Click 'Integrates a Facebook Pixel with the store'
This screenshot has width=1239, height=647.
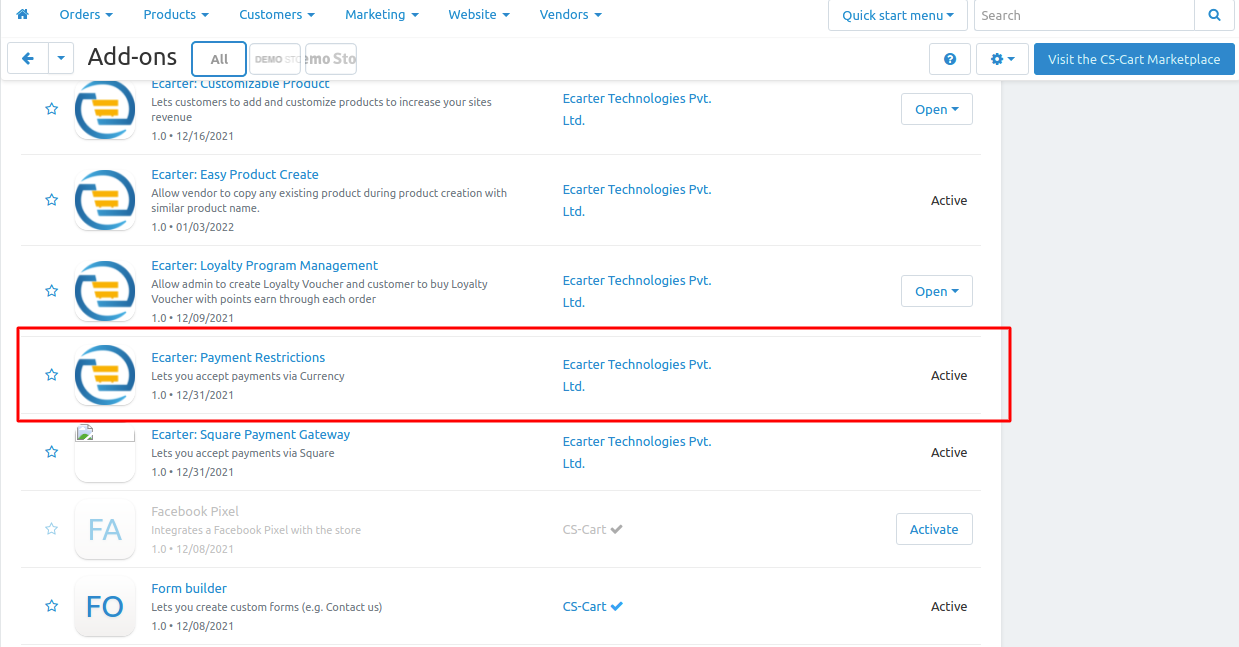pyautogui.click(x=256, y=530)
